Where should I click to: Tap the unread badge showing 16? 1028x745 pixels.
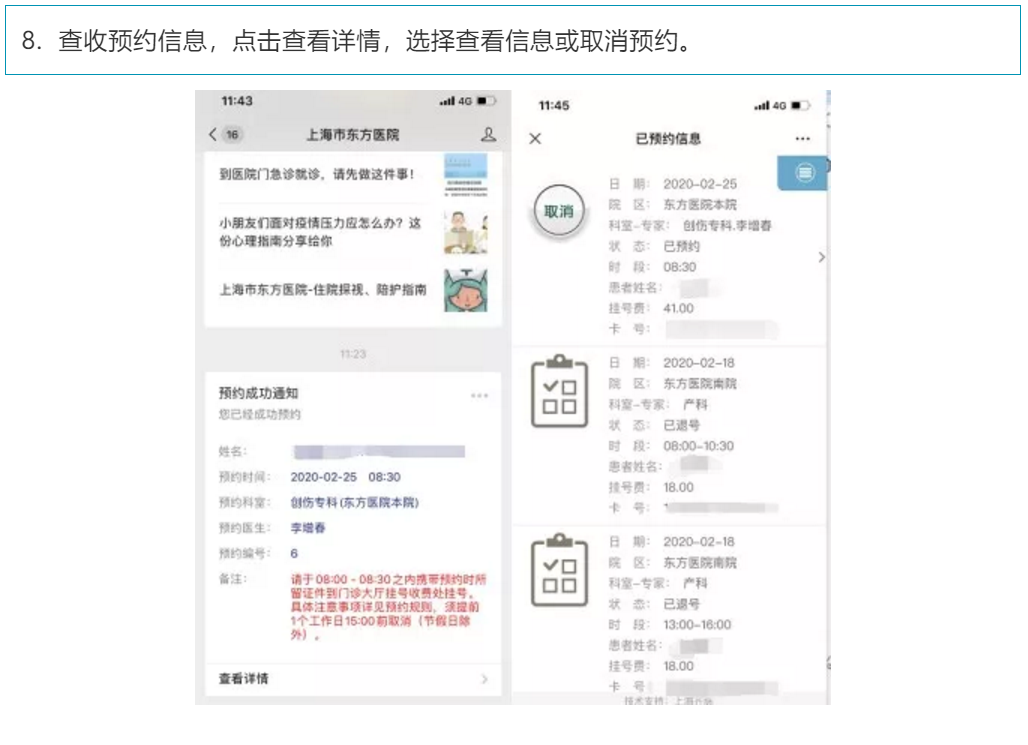tap(232, 134)
